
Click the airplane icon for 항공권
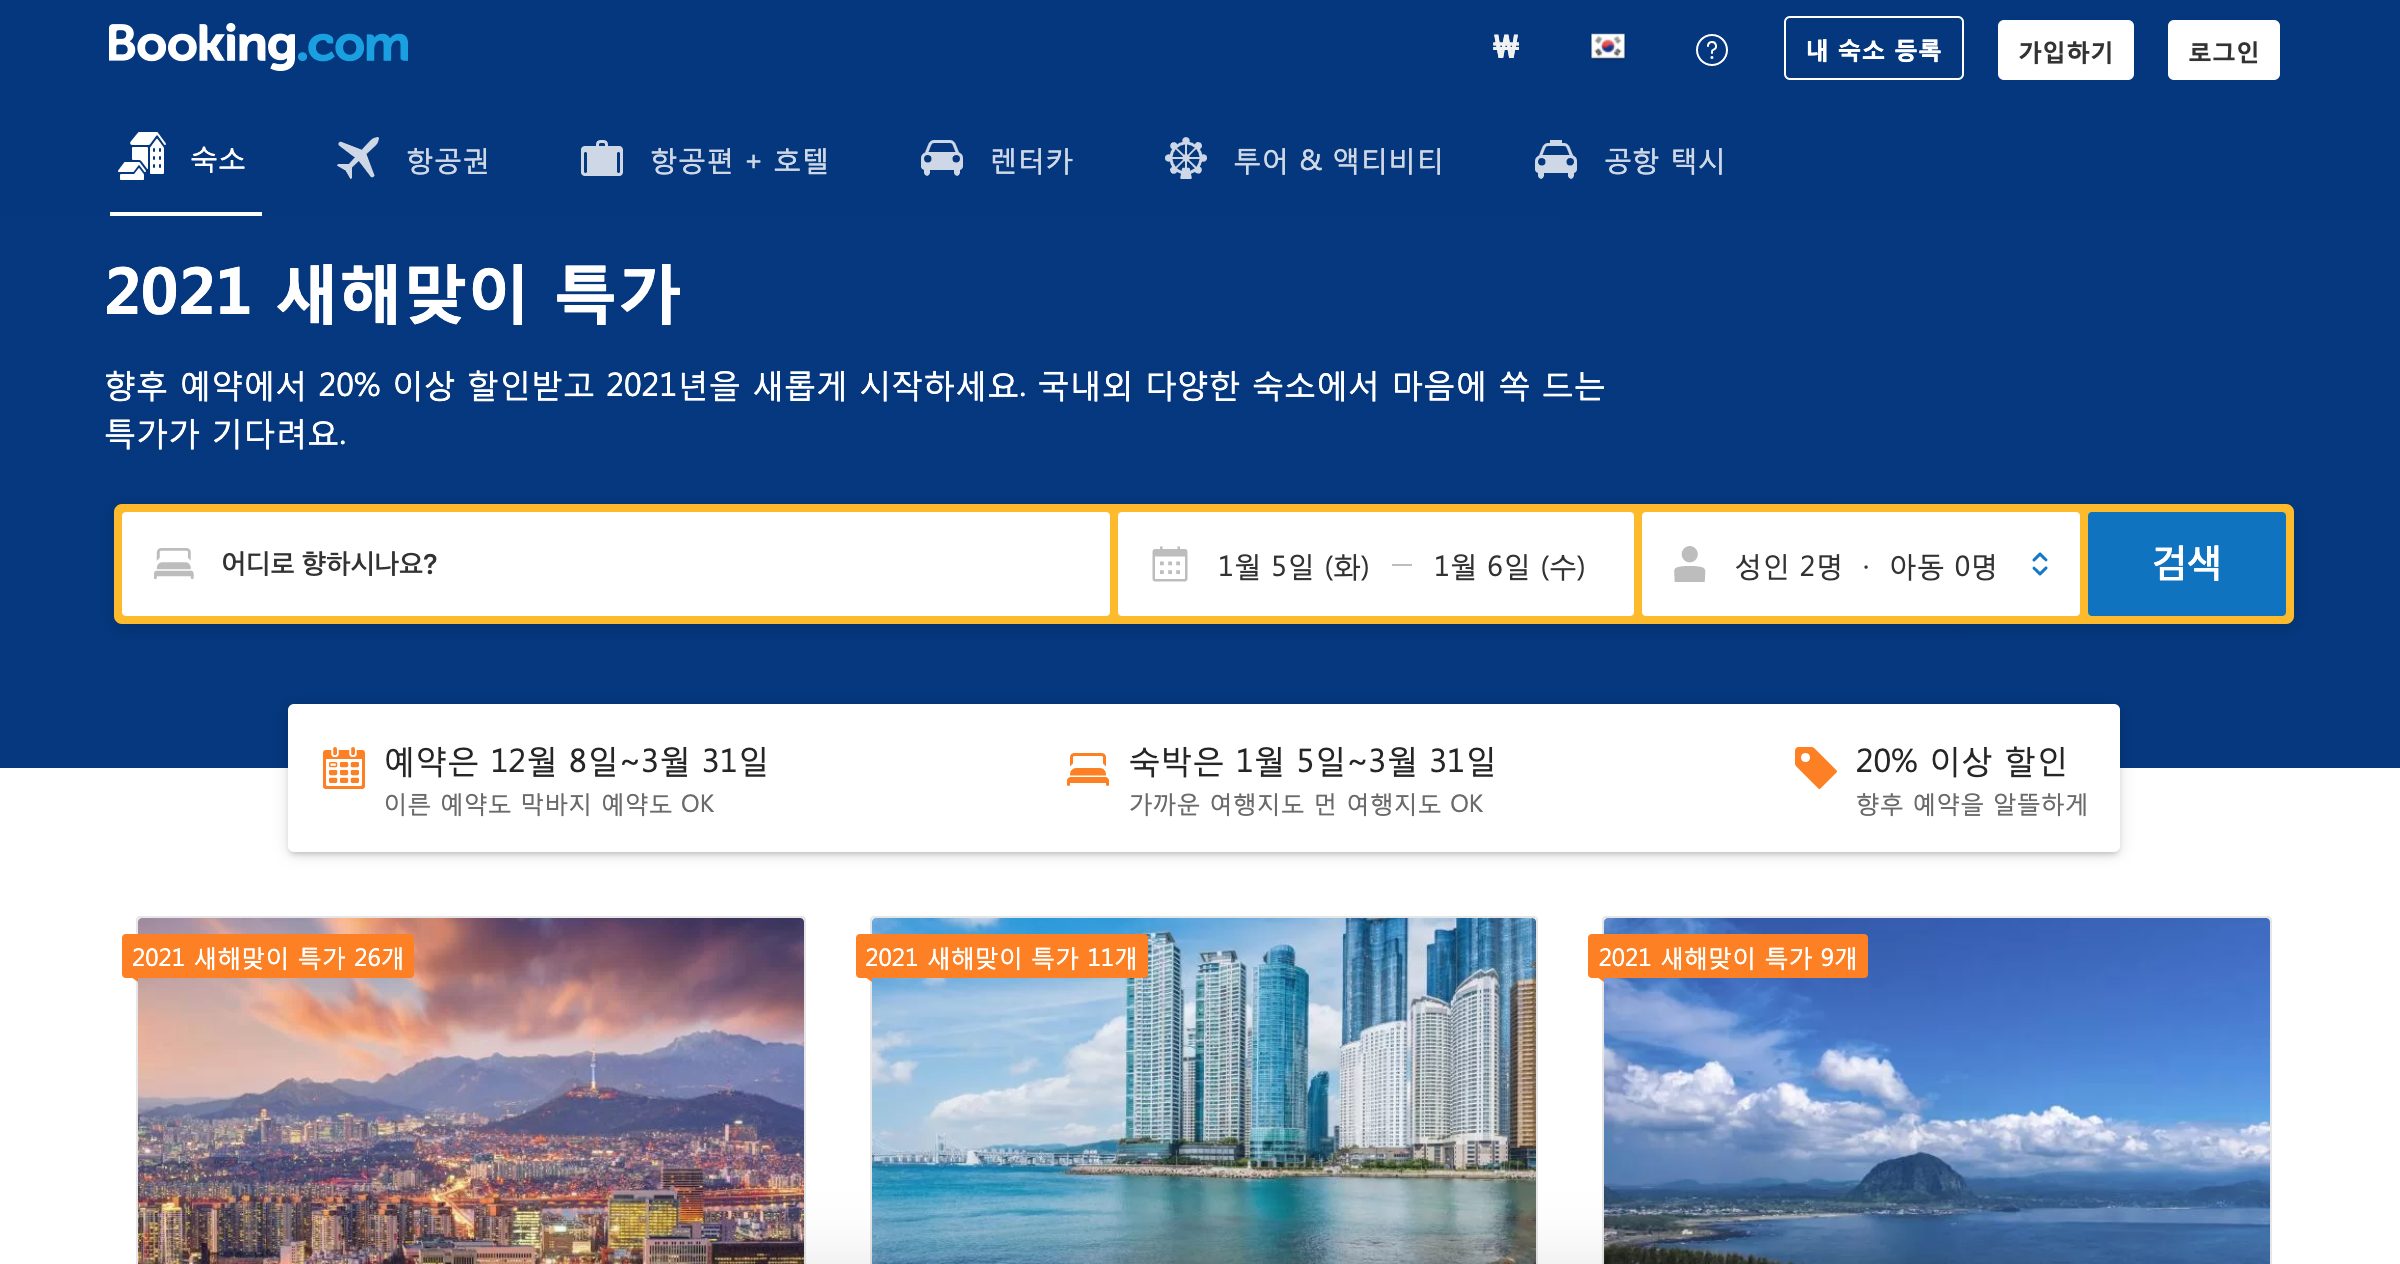[357, 159]
